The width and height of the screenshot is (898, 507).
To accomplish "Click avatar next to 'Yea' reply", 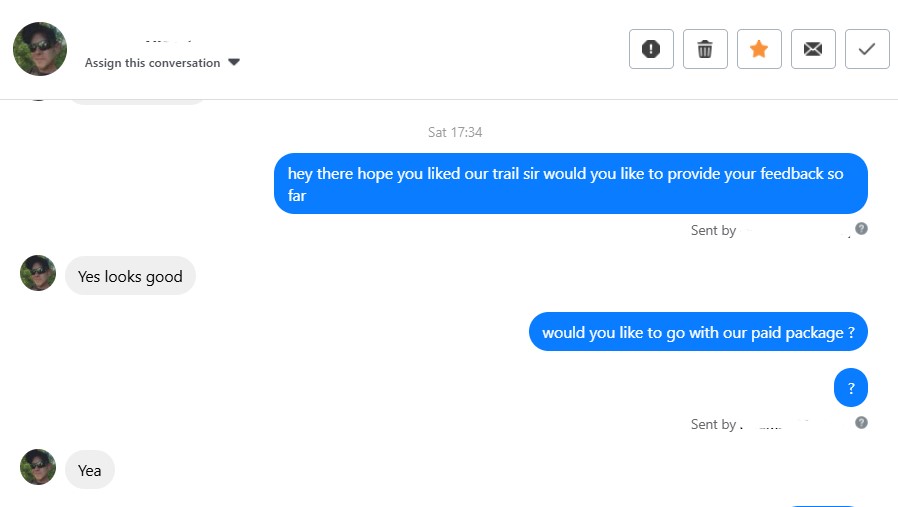I will (x=38, y=468).
